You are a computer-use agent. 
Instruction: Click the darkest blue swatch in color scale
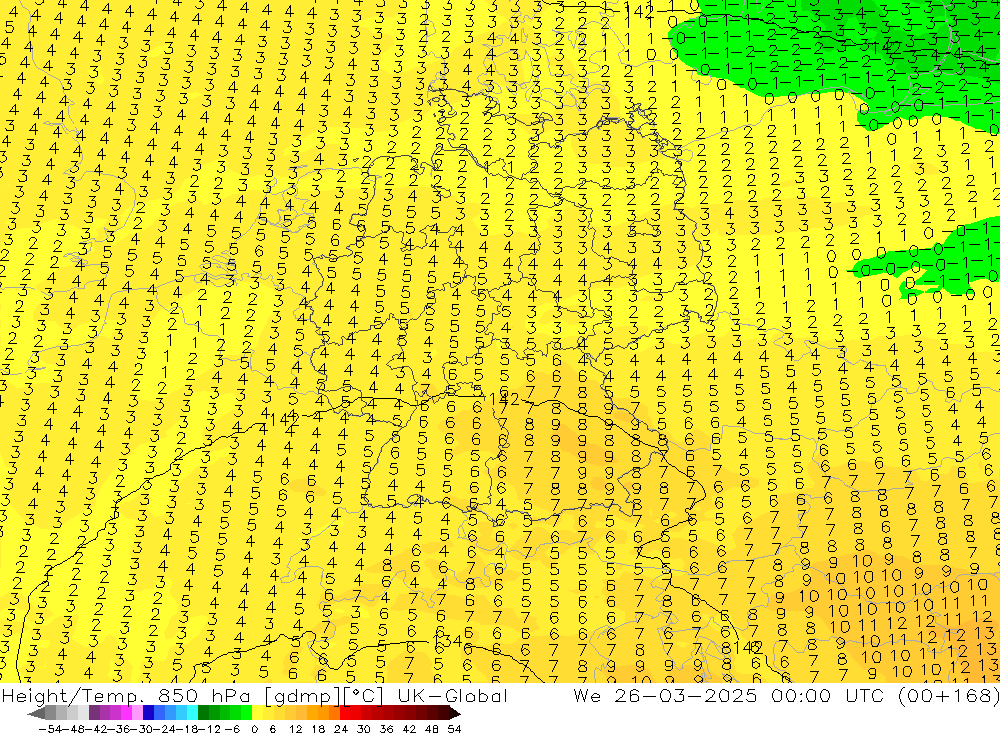tap(148, 713)
